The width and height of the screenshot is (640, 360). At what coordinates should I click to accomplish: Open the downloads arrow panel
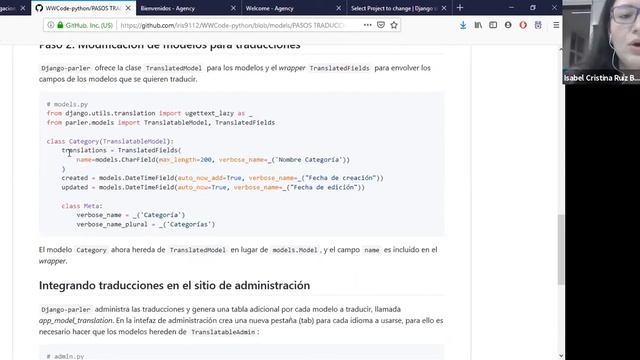463,25
